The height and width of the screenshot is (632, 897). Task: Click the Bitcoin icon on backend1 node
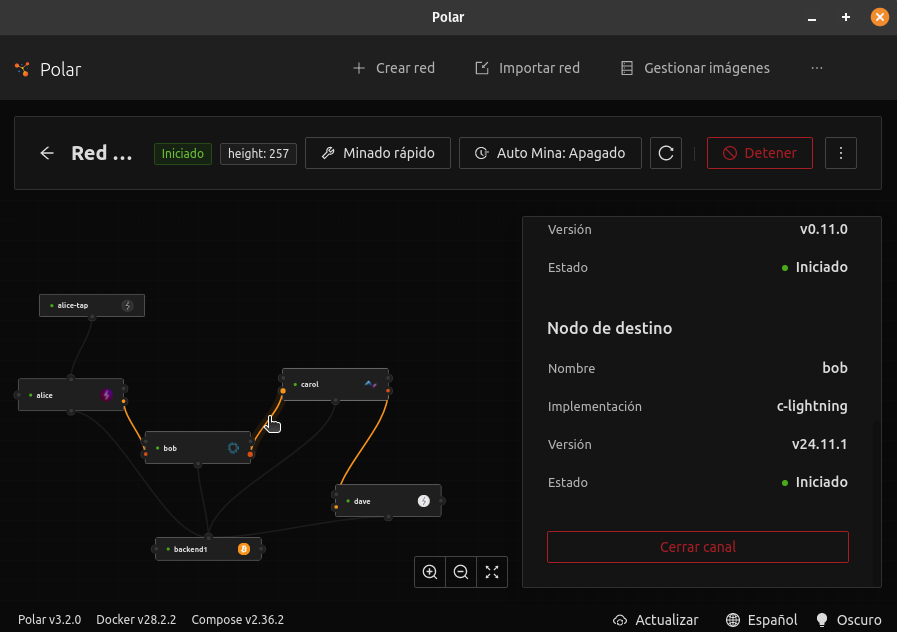click(x=243, y=549)
